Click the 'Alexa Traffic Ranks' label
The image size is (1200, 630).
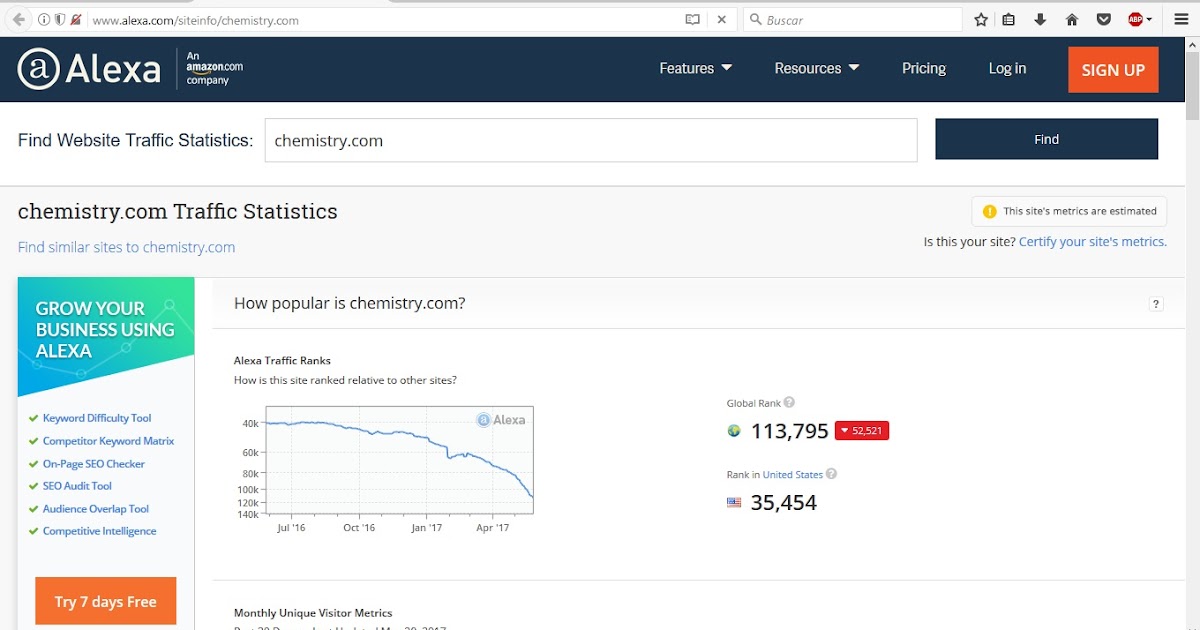pos(282,360)
